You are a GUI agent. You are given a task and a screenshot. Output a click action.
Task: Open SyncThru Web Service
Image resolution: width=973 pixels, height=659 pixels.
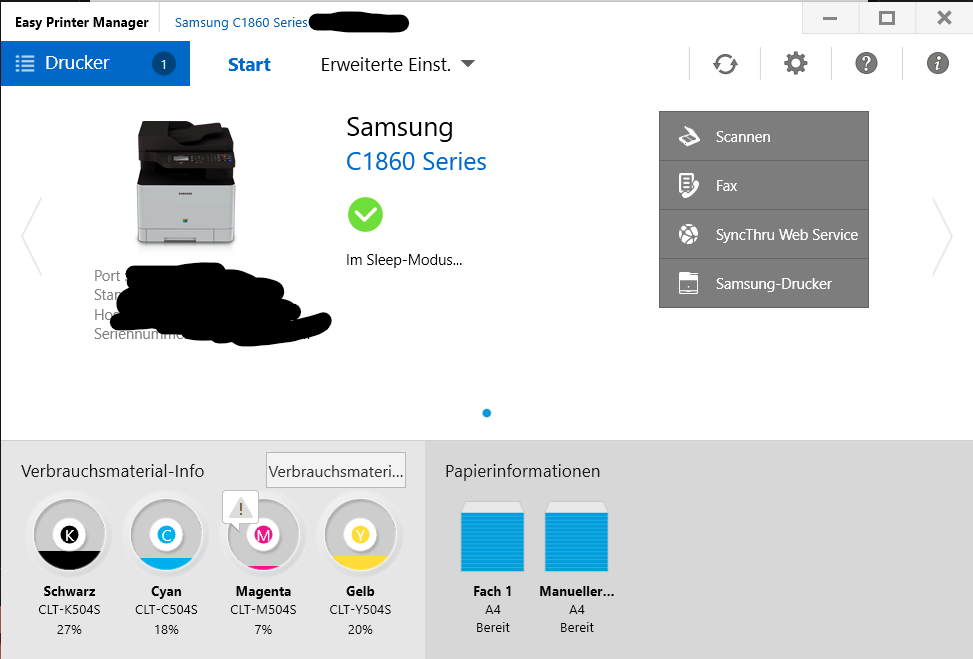[764, 235]
